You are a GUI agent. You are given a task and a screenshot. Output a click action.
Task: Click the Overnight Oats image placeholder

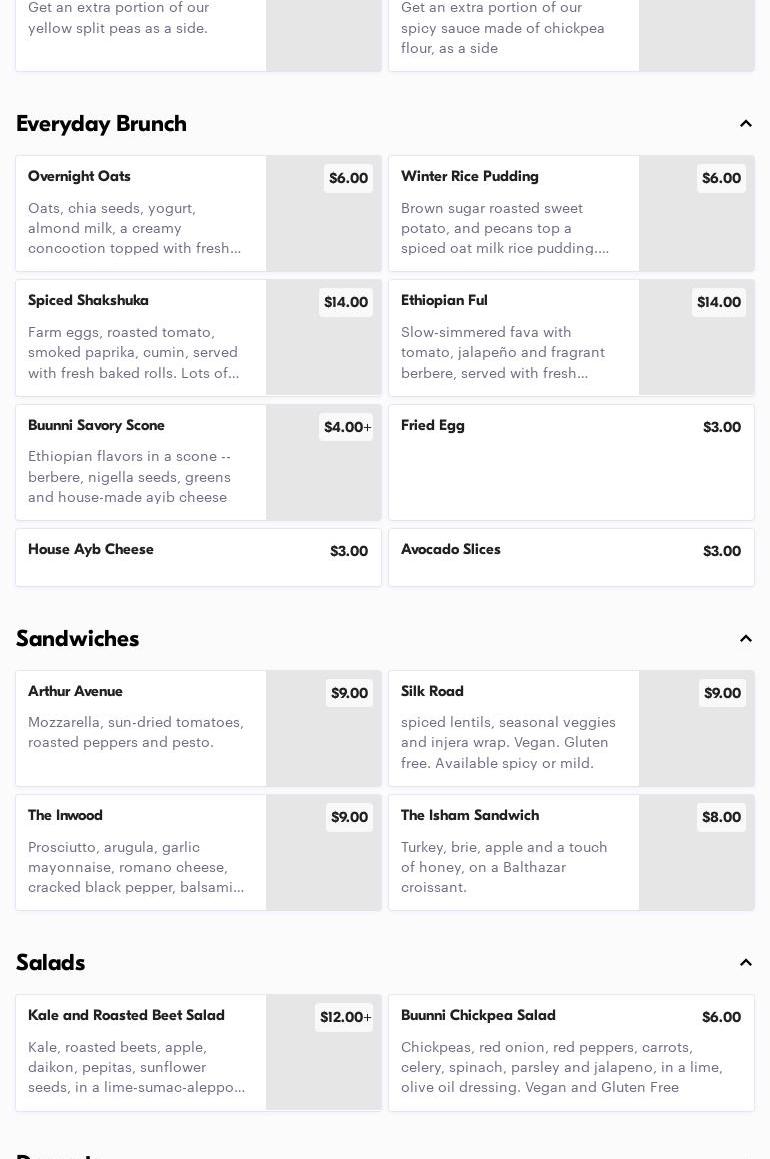pos(324,213)
